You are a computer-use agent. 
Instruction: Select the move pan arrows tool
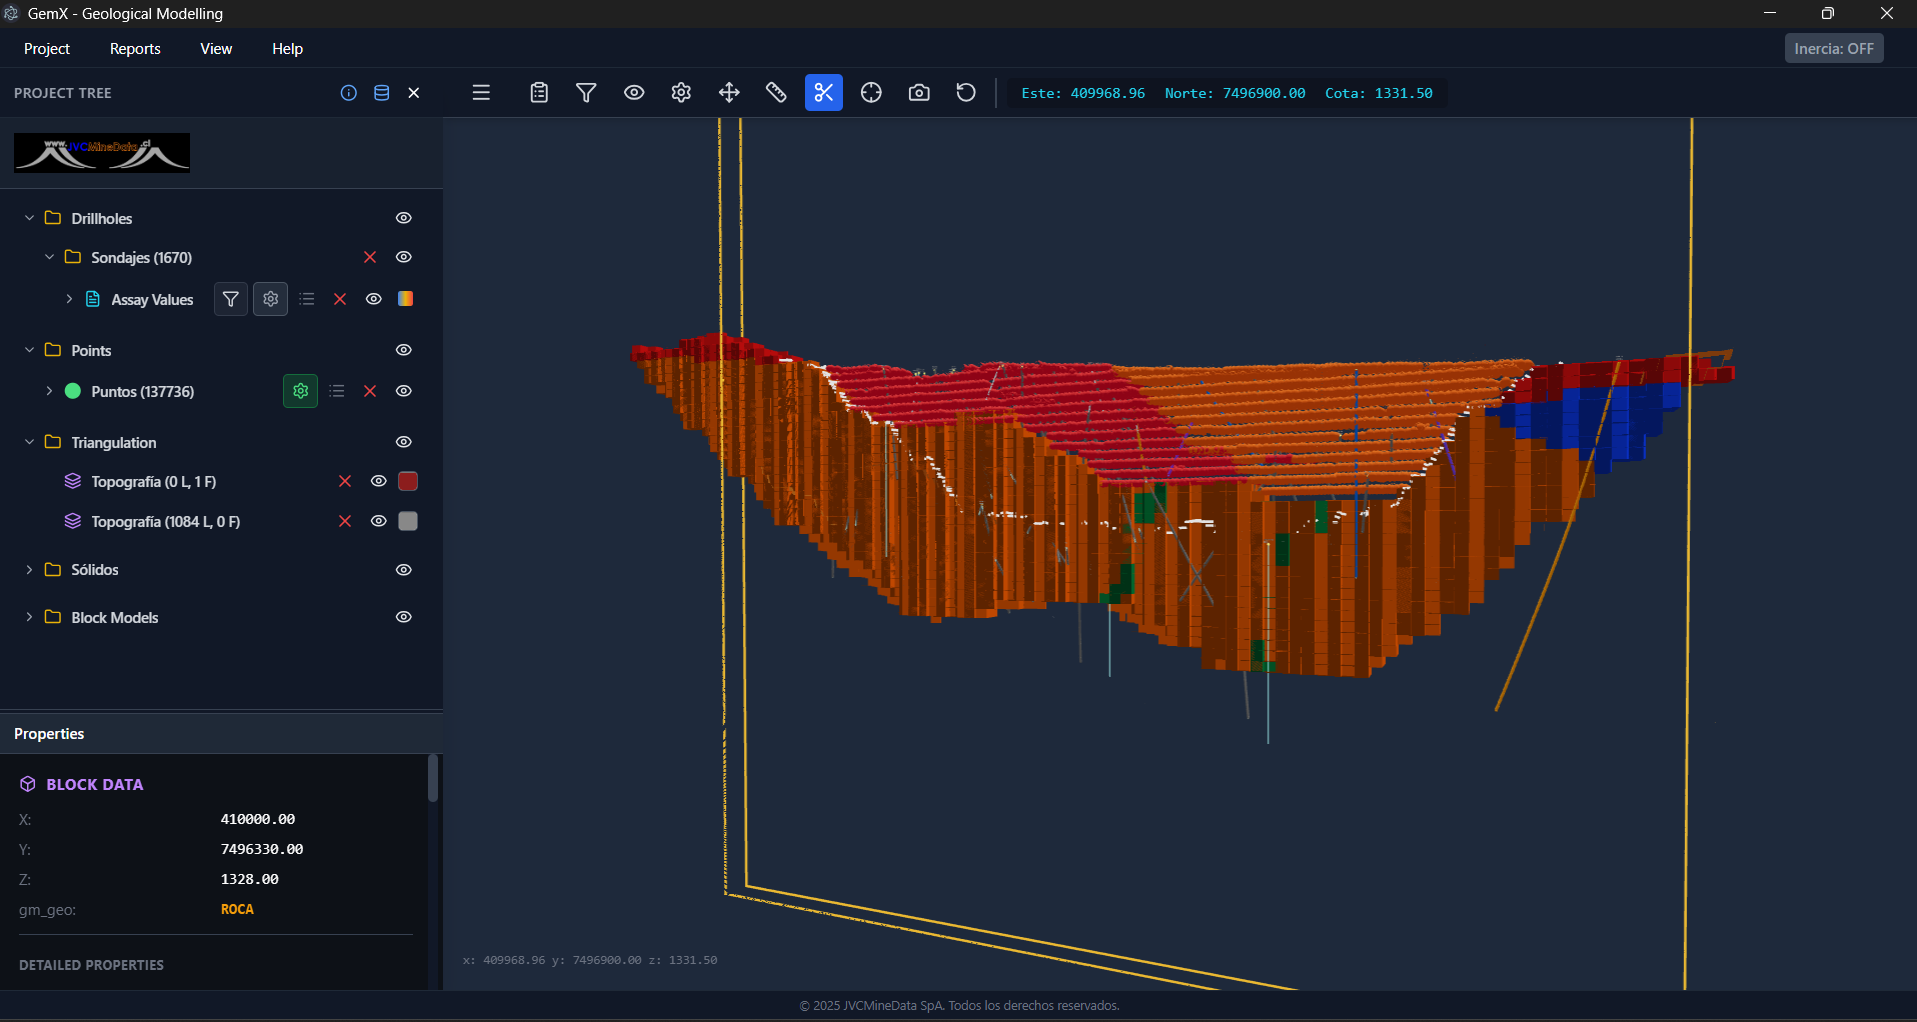[729, 93]
